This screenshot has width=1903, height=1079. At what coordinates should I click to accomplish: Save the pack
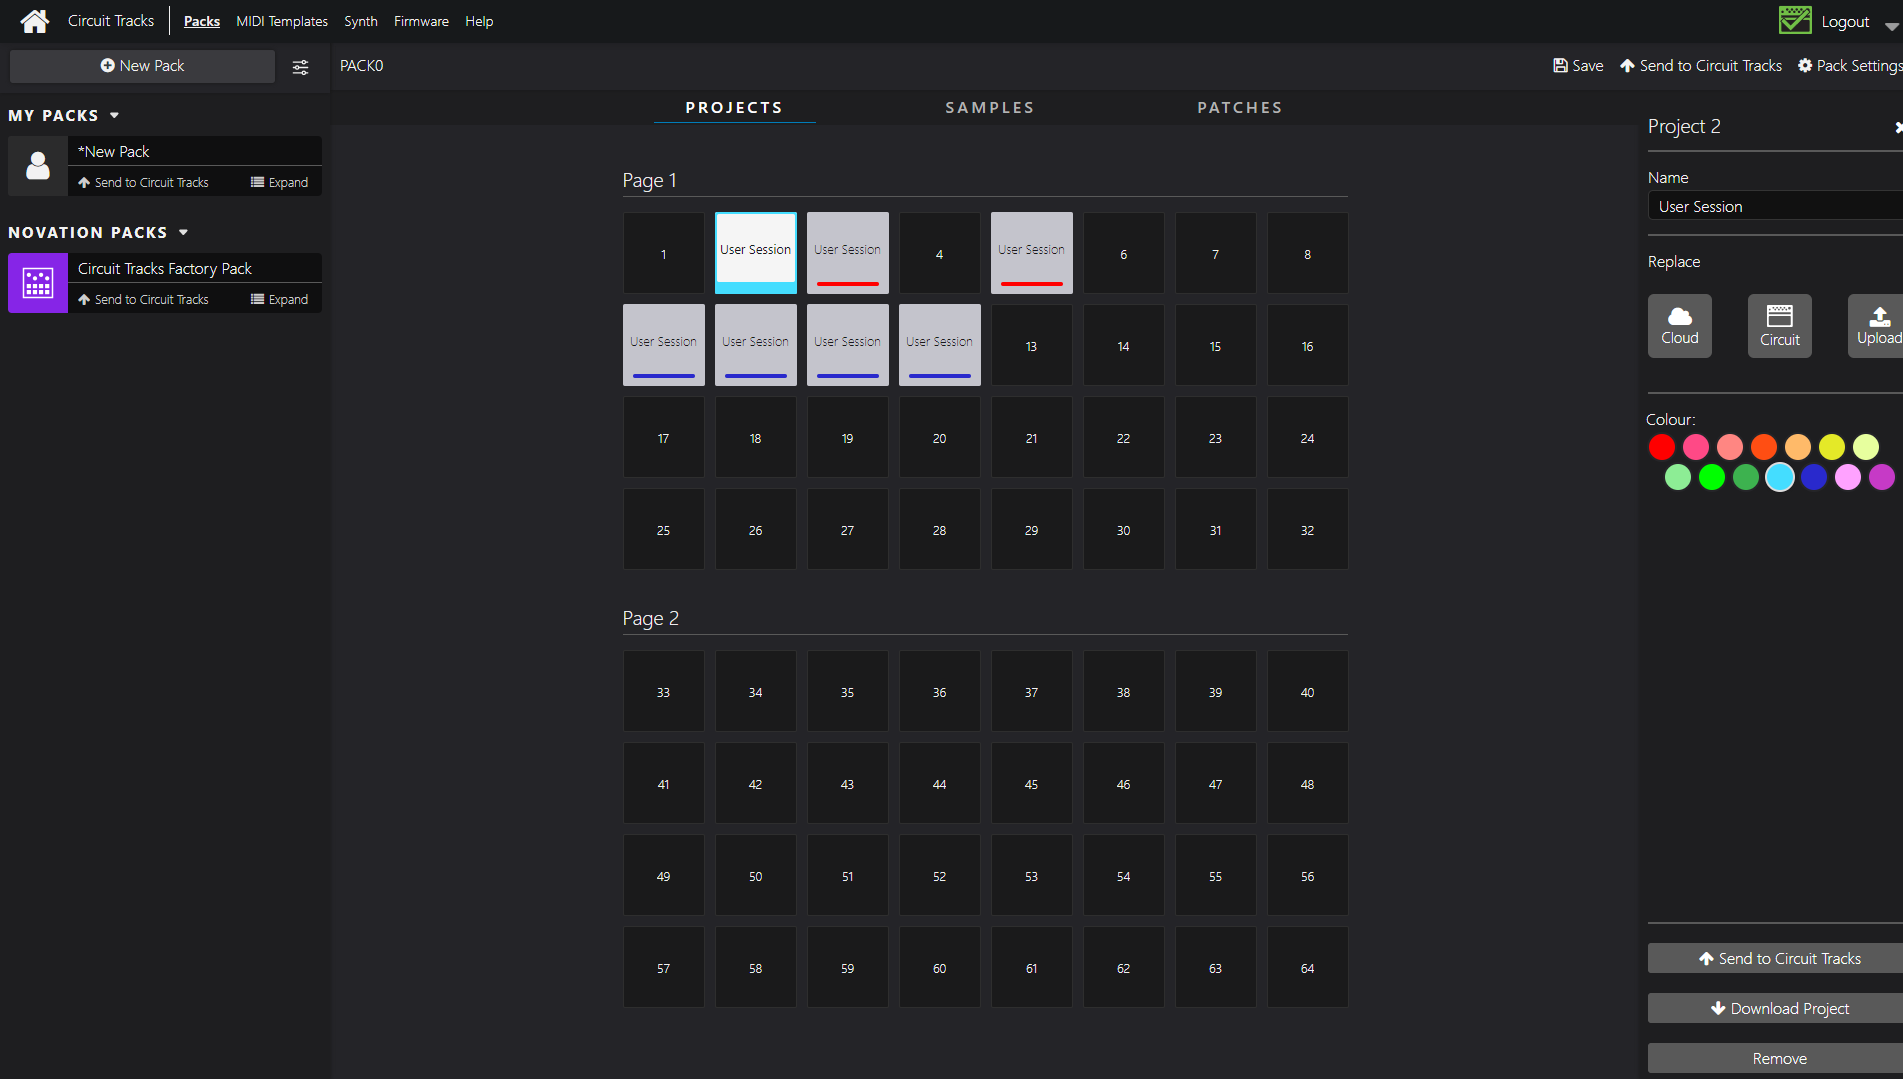1578,66
